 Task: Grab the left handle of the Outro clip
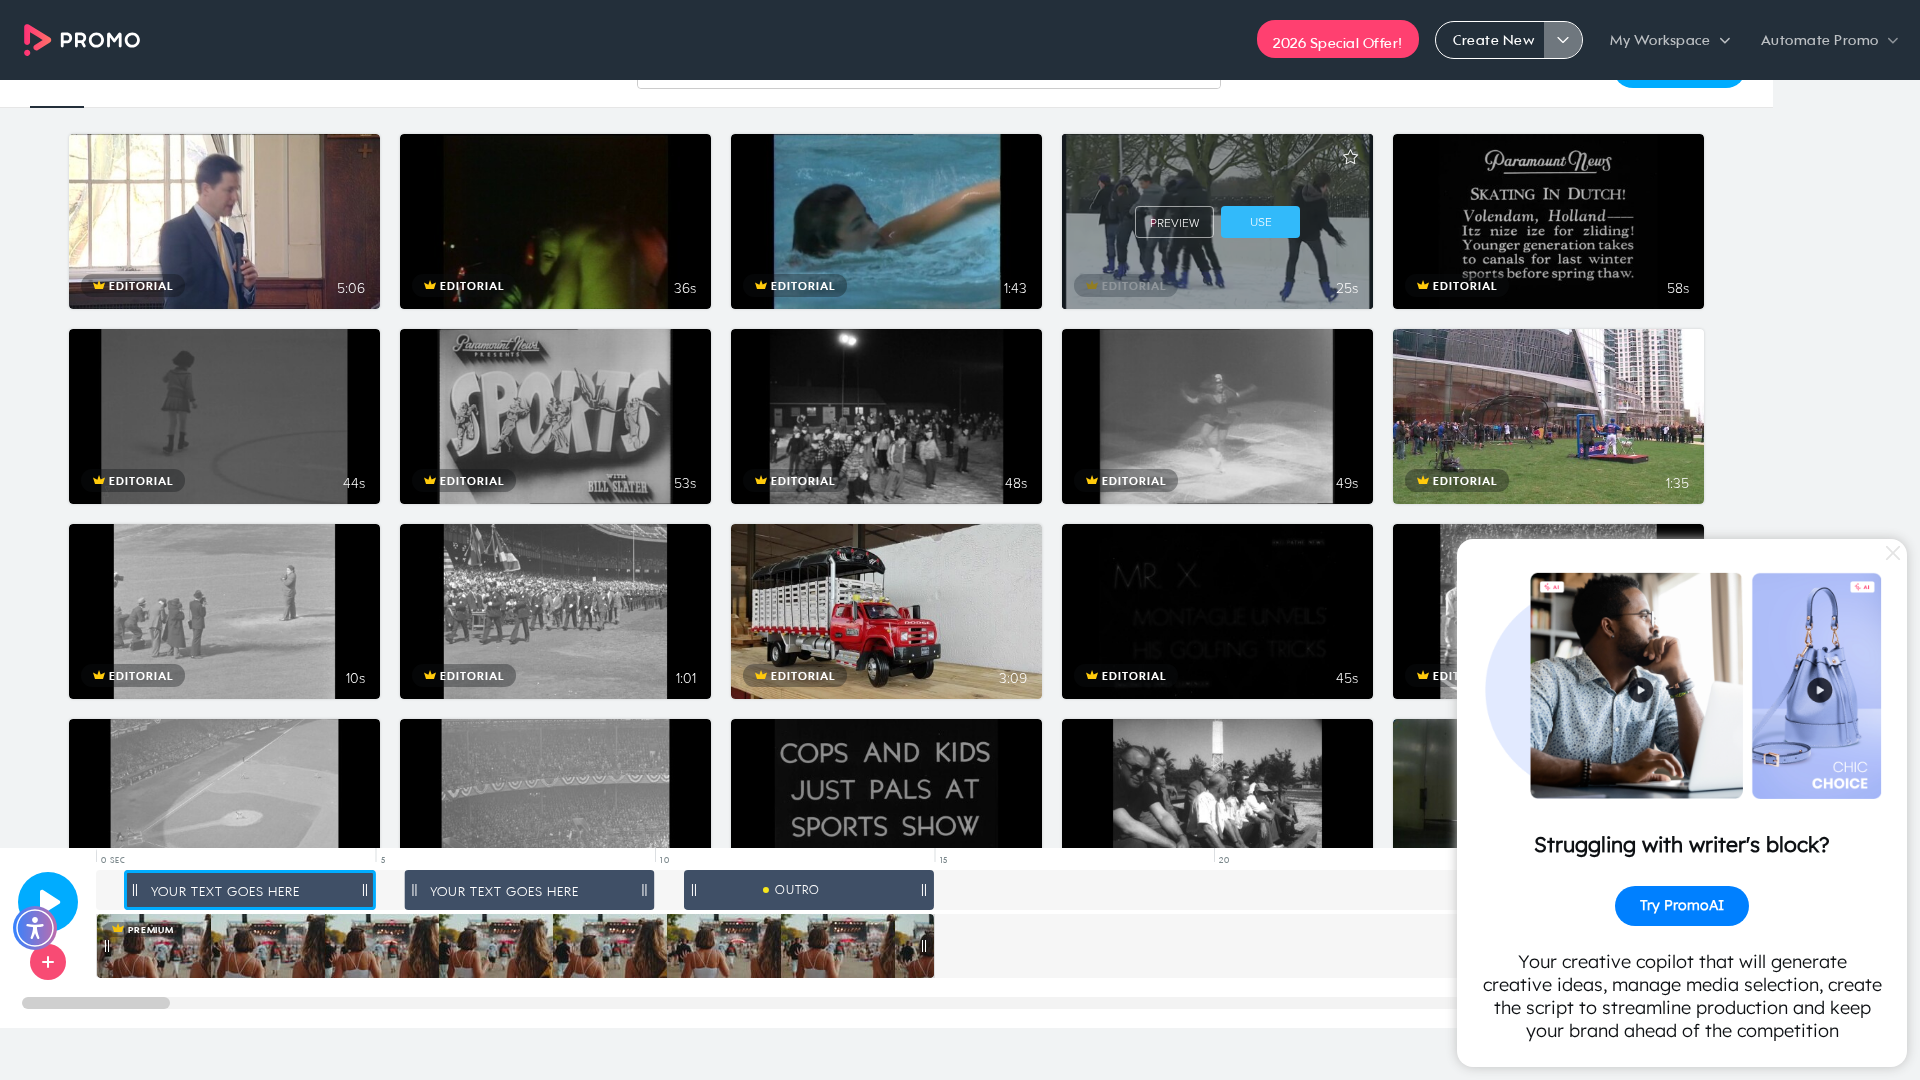[x=694, y=890]
